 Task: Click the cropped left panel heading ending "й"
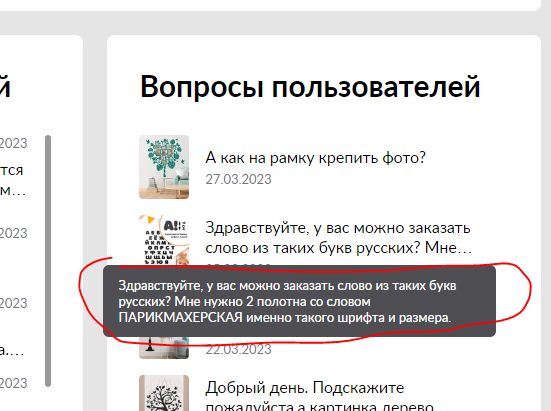pos(5,86)
